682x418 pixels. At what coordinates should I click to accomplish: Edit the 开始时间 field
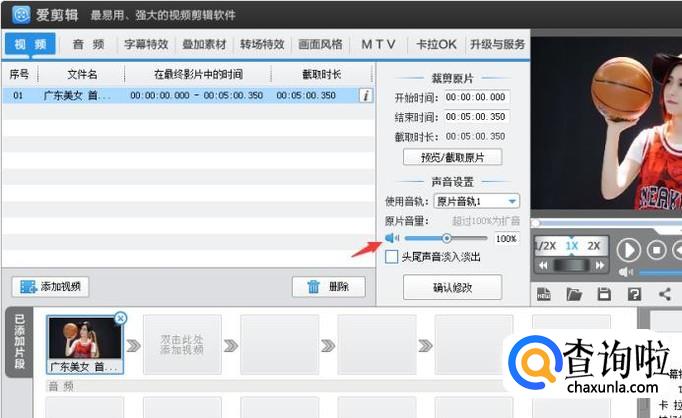tap(476, 97)
